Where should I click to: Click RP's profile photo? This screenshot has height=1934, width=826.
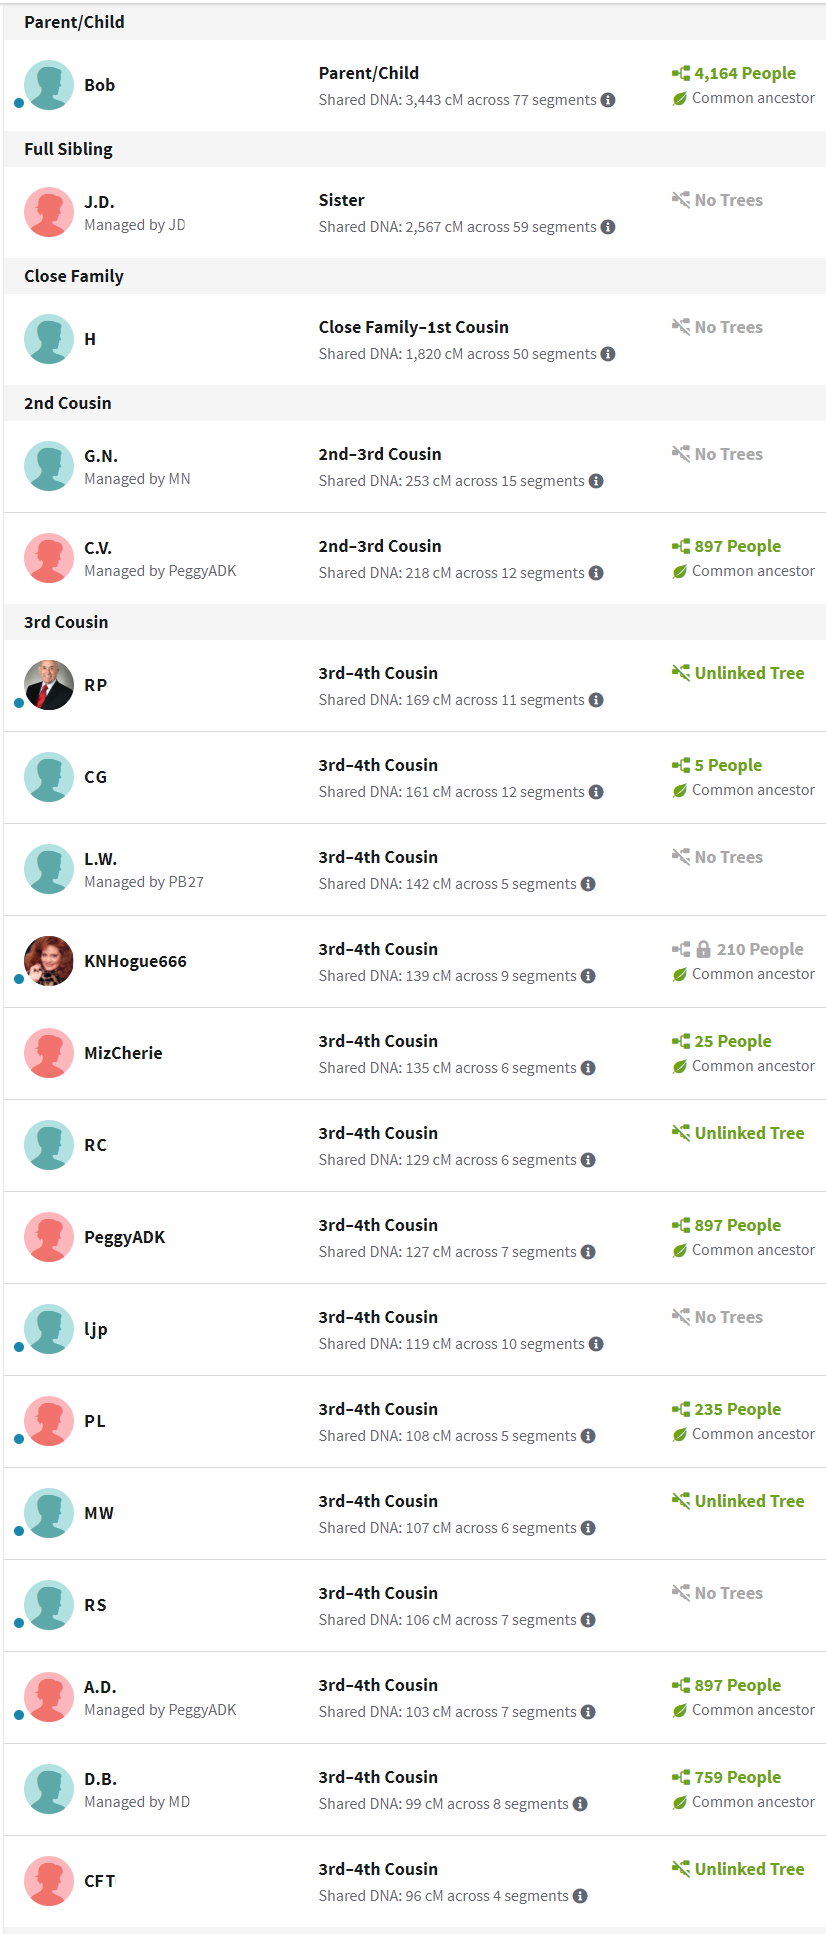point(49,685)
